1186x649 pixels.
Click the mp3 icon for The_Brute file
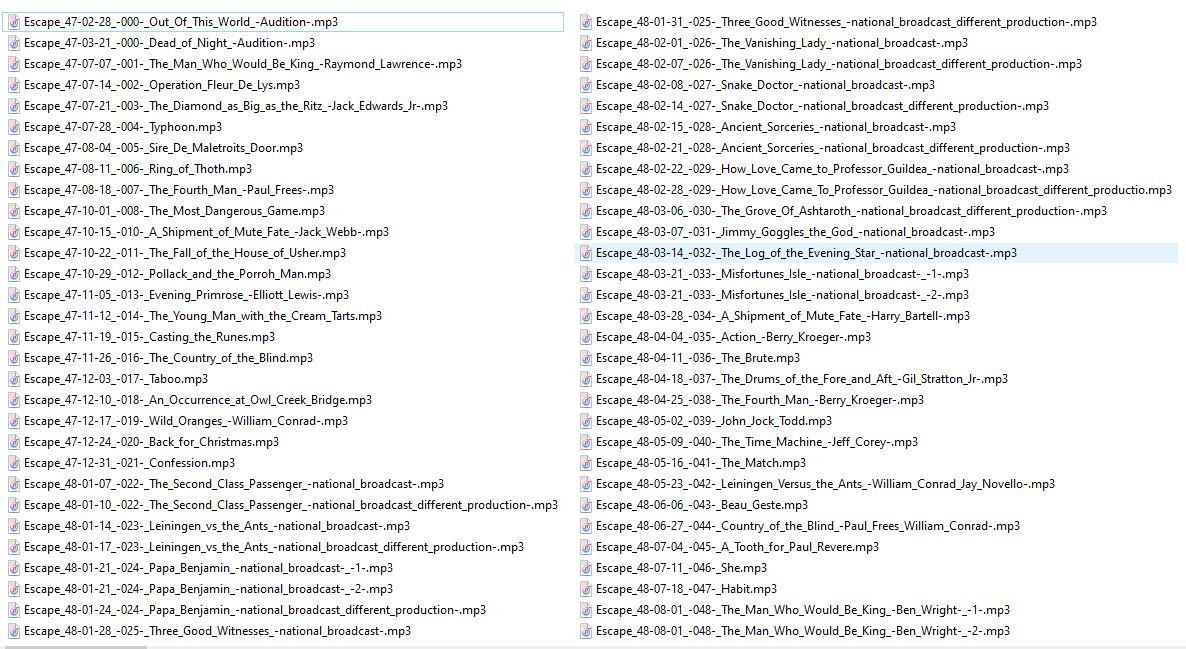(586, 358)
